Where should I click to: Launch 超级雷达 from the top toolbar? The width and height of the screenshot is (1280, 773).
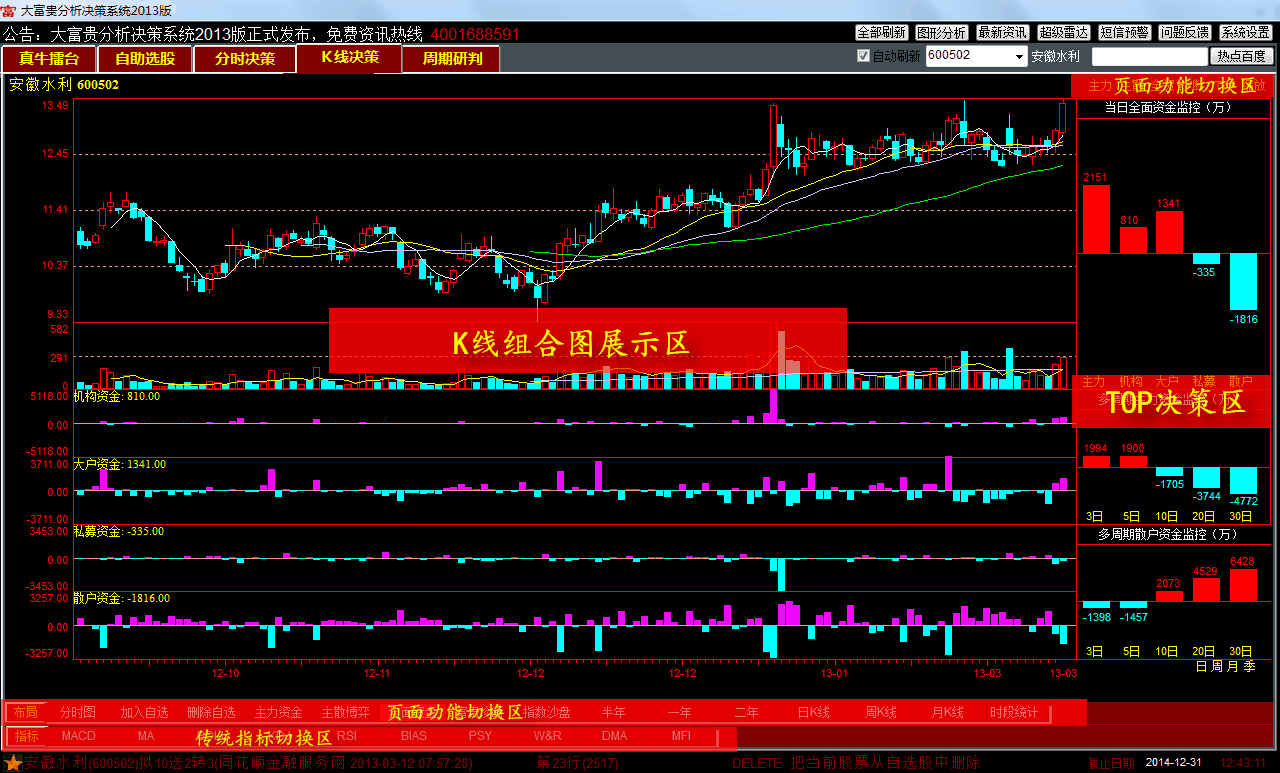click(1063, 32)
